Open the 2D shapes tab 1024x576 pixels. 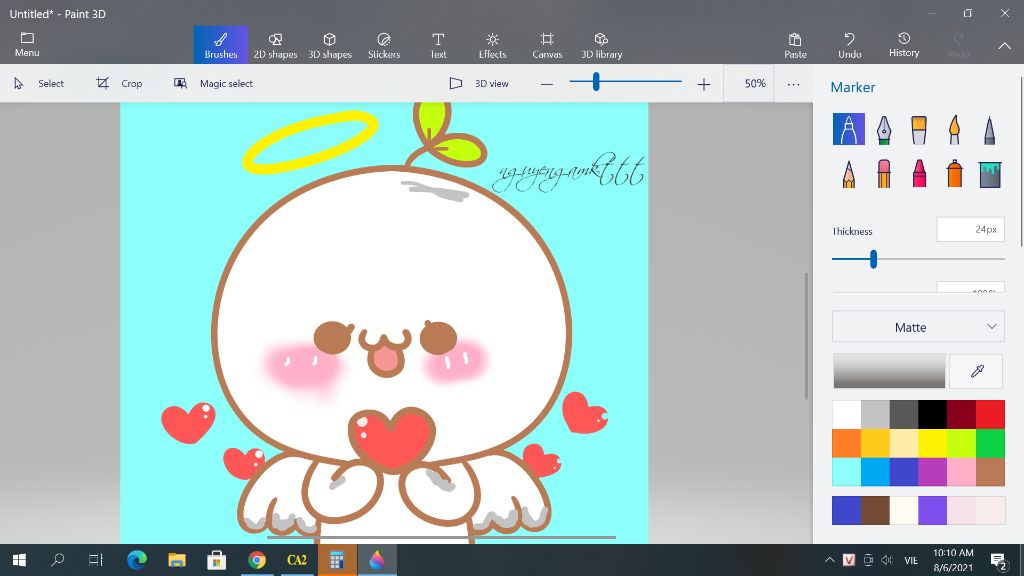click(x=275, y=45)
